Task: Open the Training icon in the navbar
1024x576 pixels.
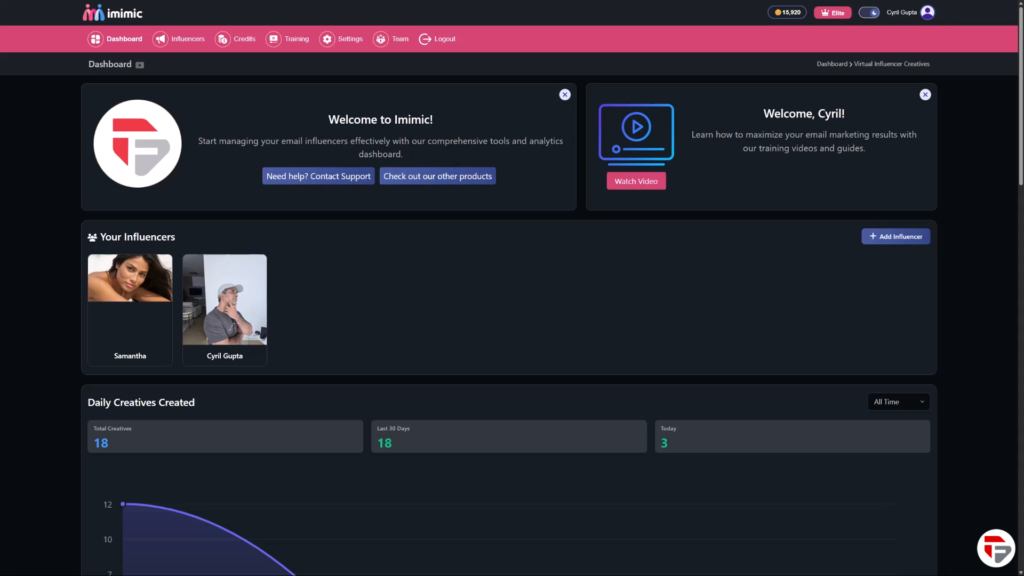Action: (x=273, y=39)
